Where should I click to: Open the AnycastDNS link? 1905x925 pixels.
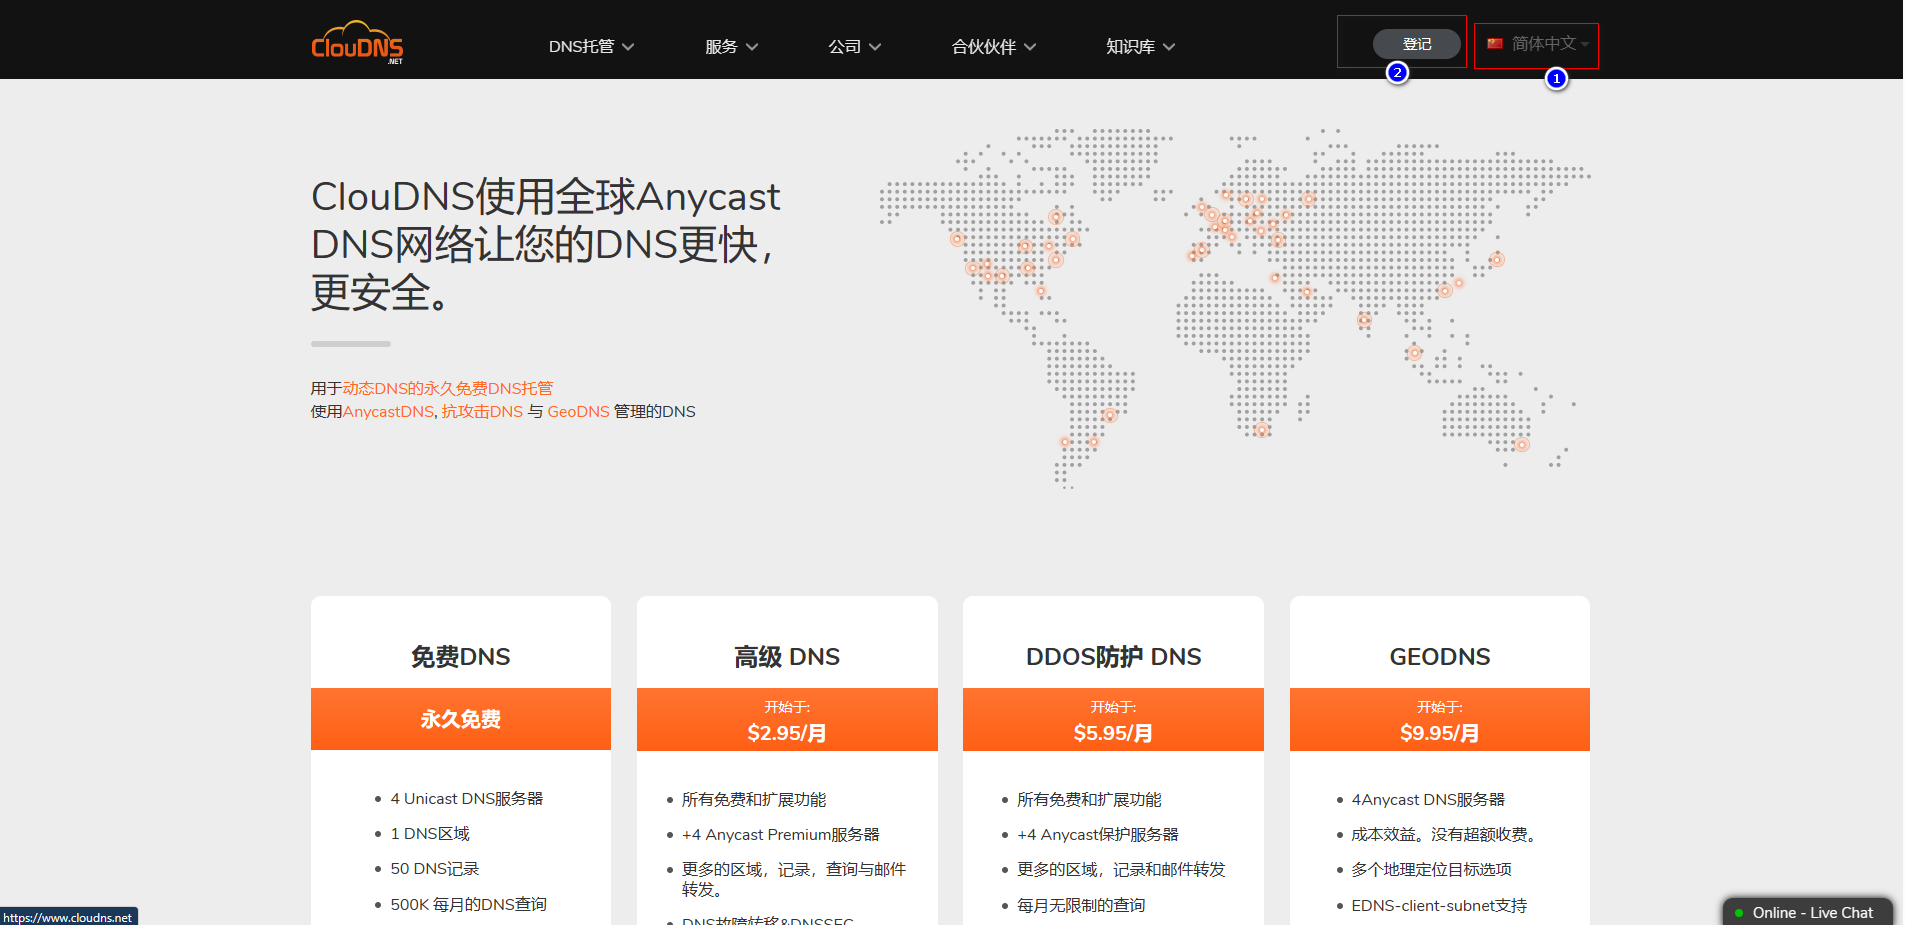(388, 411)
